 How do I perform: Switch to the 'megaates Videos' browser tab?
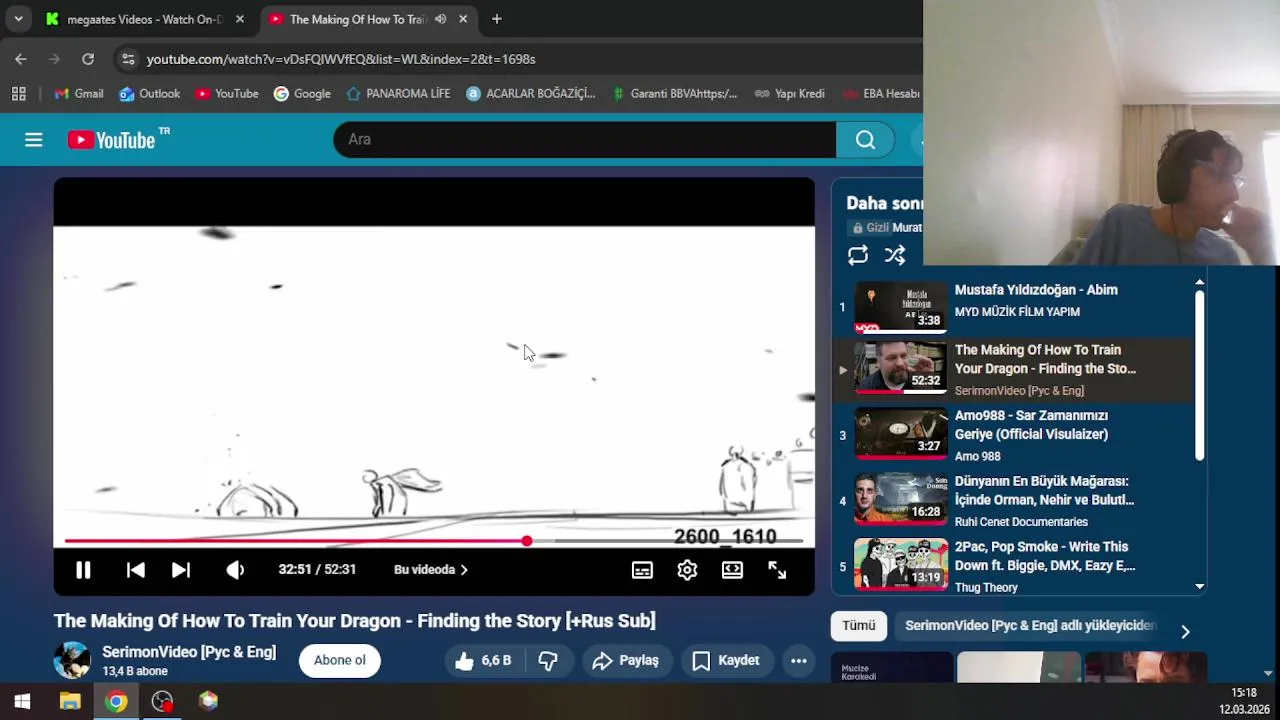[145, 19]
